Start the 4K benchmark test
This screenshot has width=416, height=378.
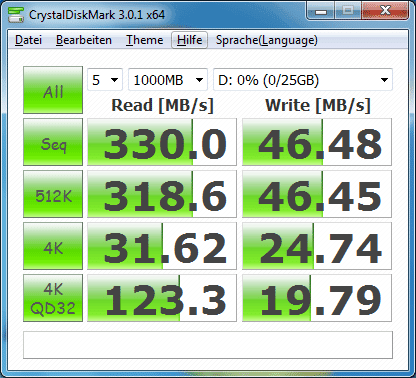click(53, 246)
